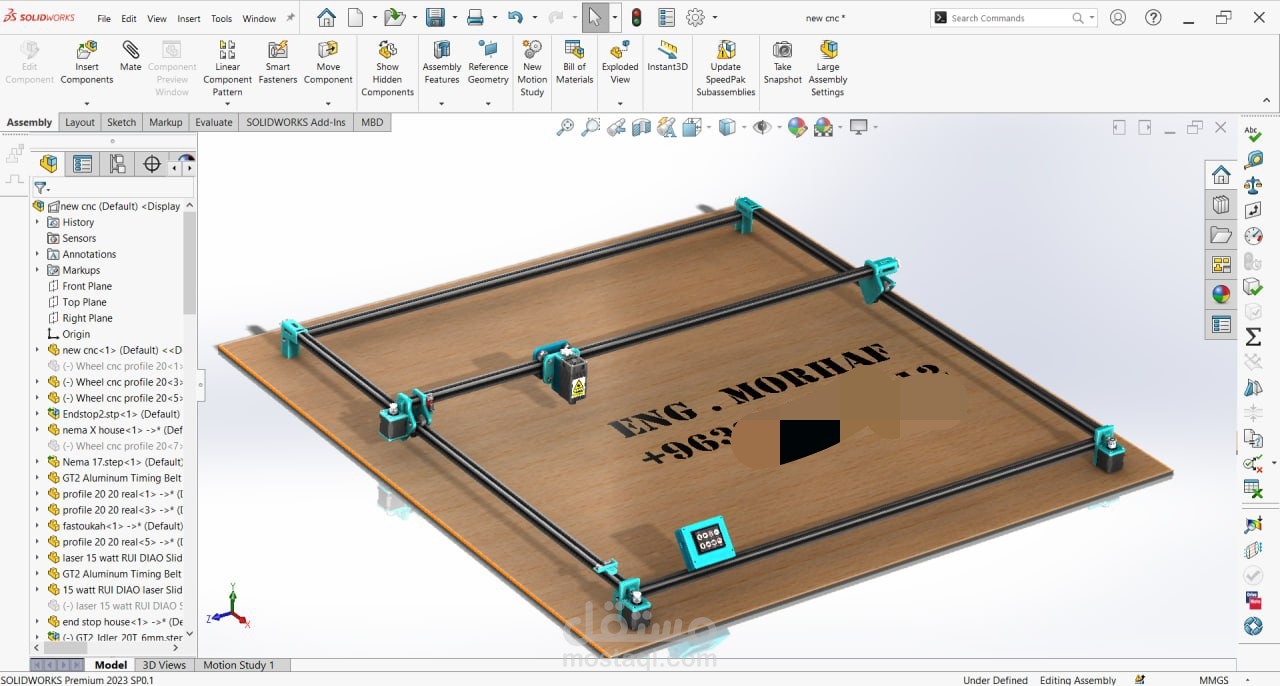Open Motion Study 1 tab
The height and width of the screenshot is (686, 1280).
pyautogui.click(x=238, y=665)
